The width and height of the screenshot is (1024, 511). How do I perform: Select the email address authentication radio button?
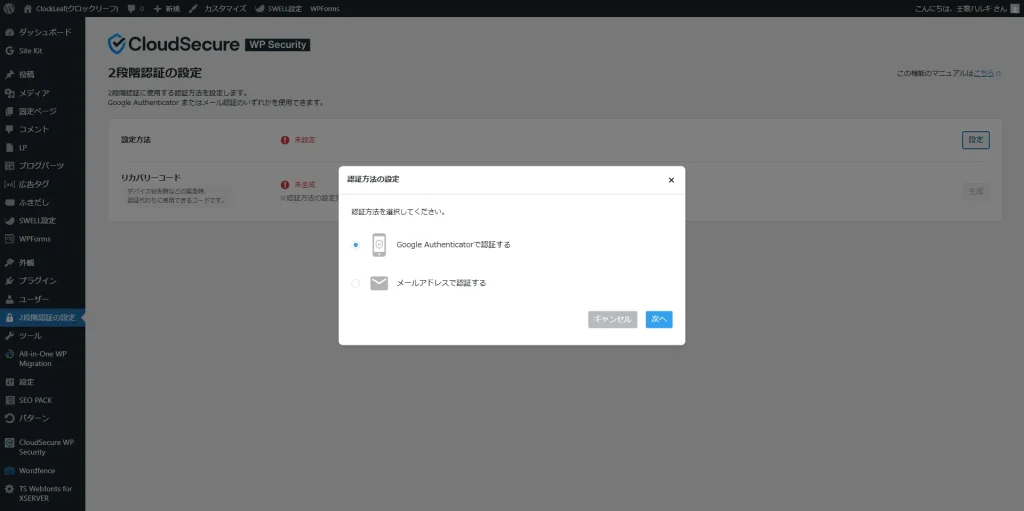[355, 283]
